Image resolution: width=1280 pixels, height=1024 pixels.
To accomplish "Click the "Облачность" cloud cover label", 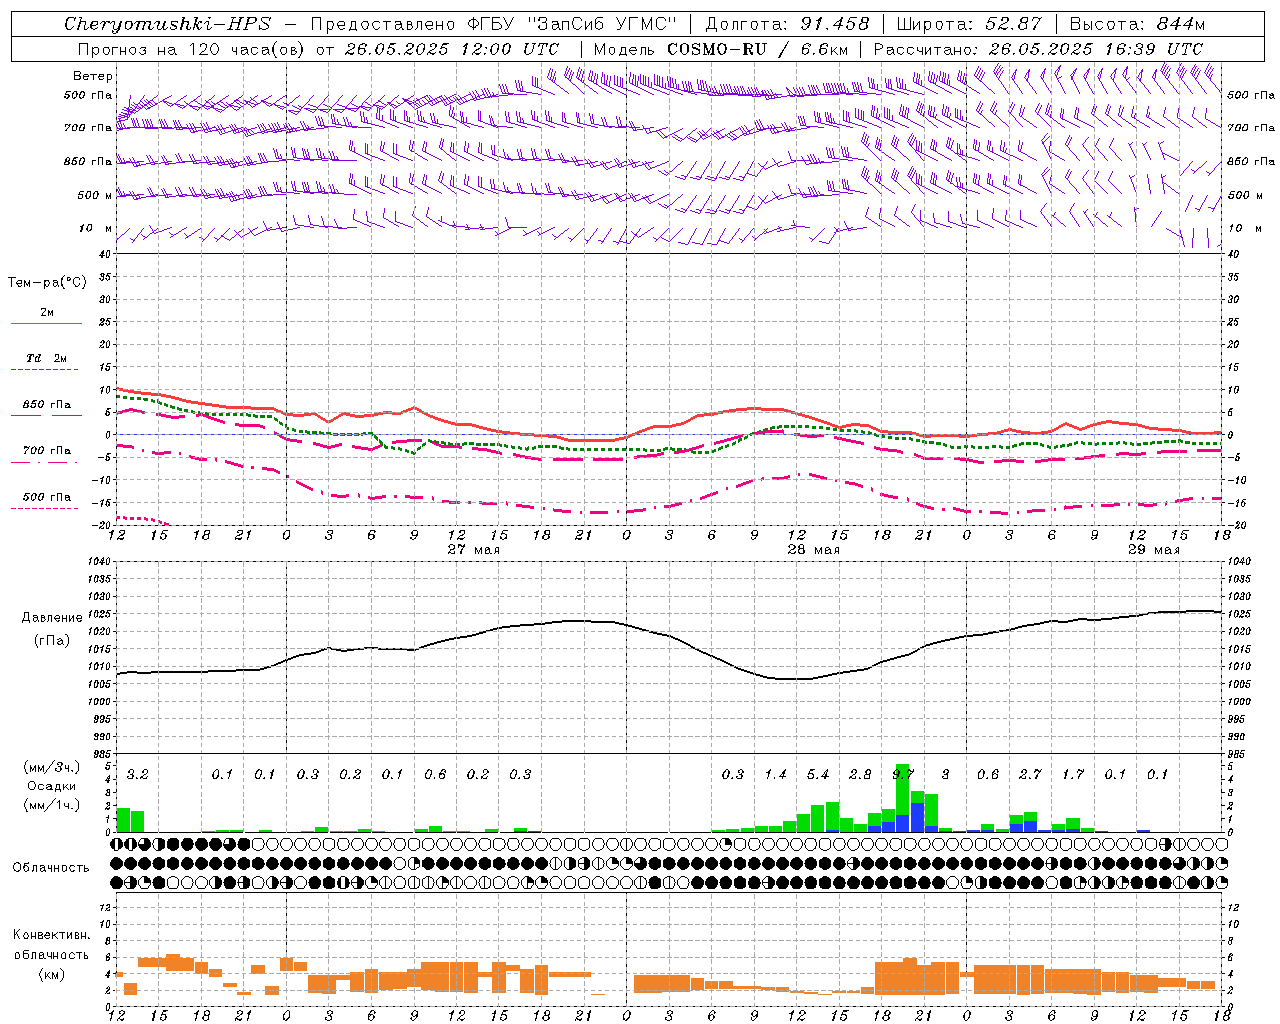I will [x=51, y=867].
